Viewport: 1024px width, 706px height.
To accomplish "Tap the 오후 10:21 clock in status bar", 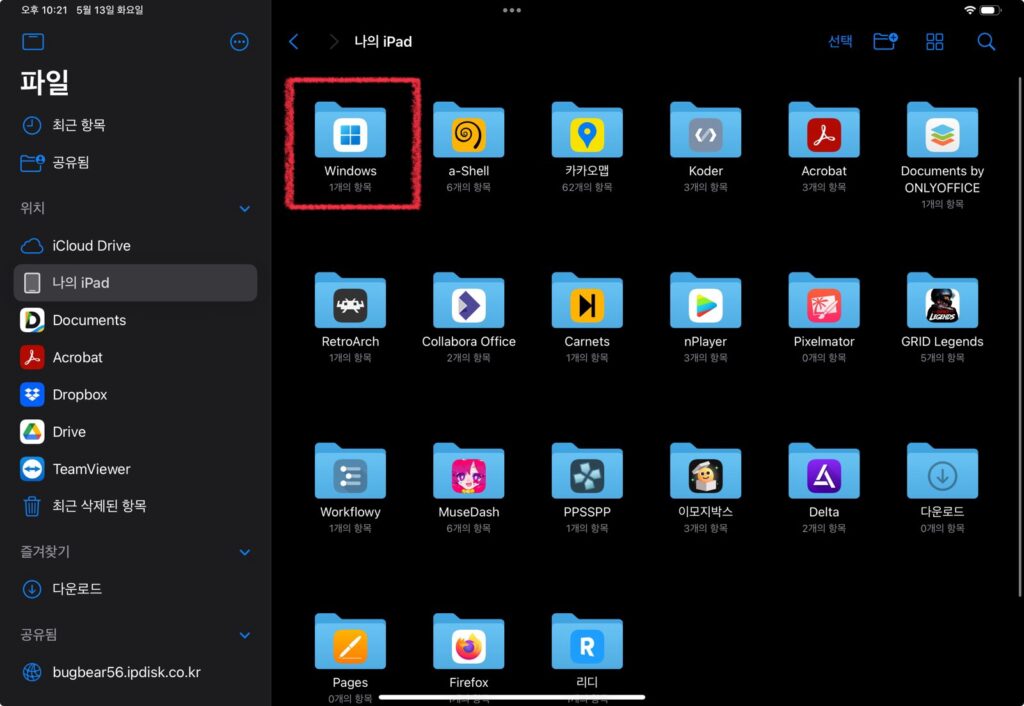I will tap(44, 10).
